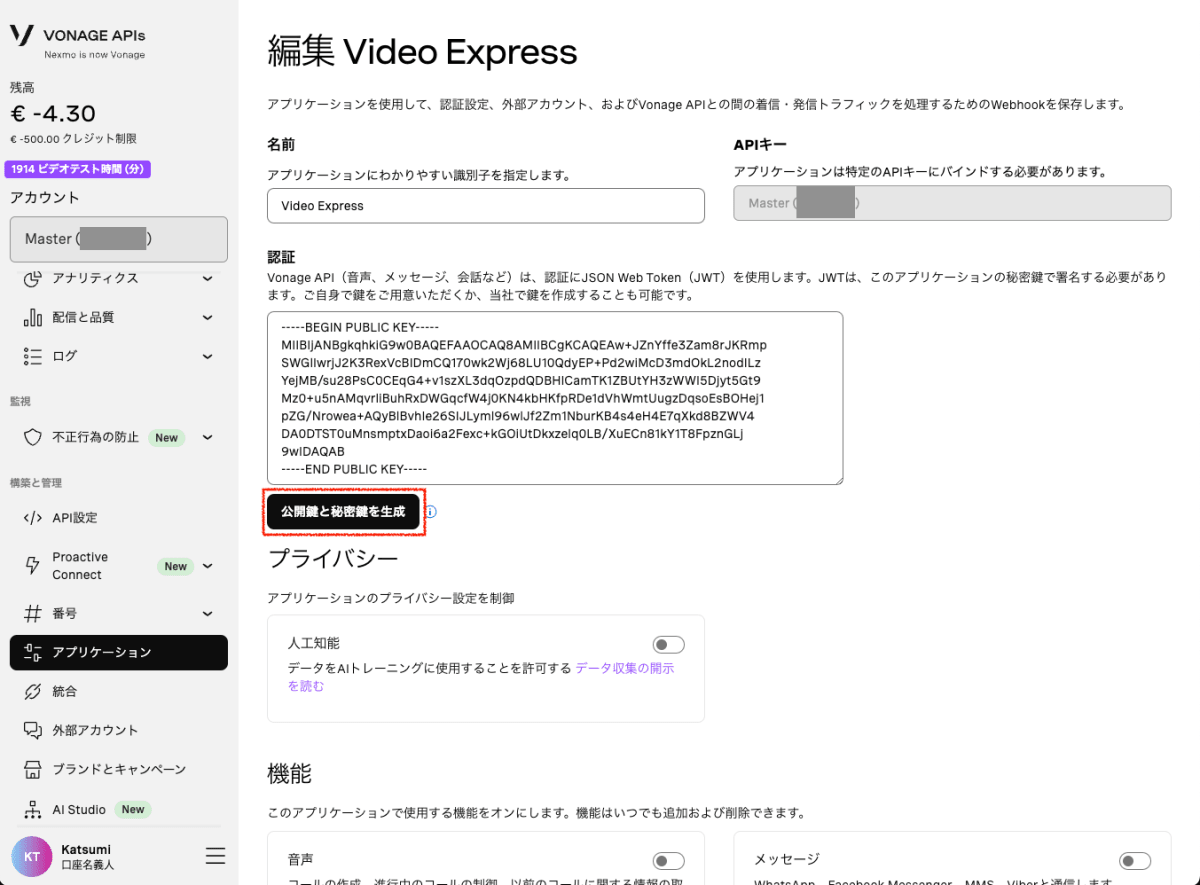
Task: Click 公開鍵と秘密鍵を生成 button
Action: [x=343, y=512]
